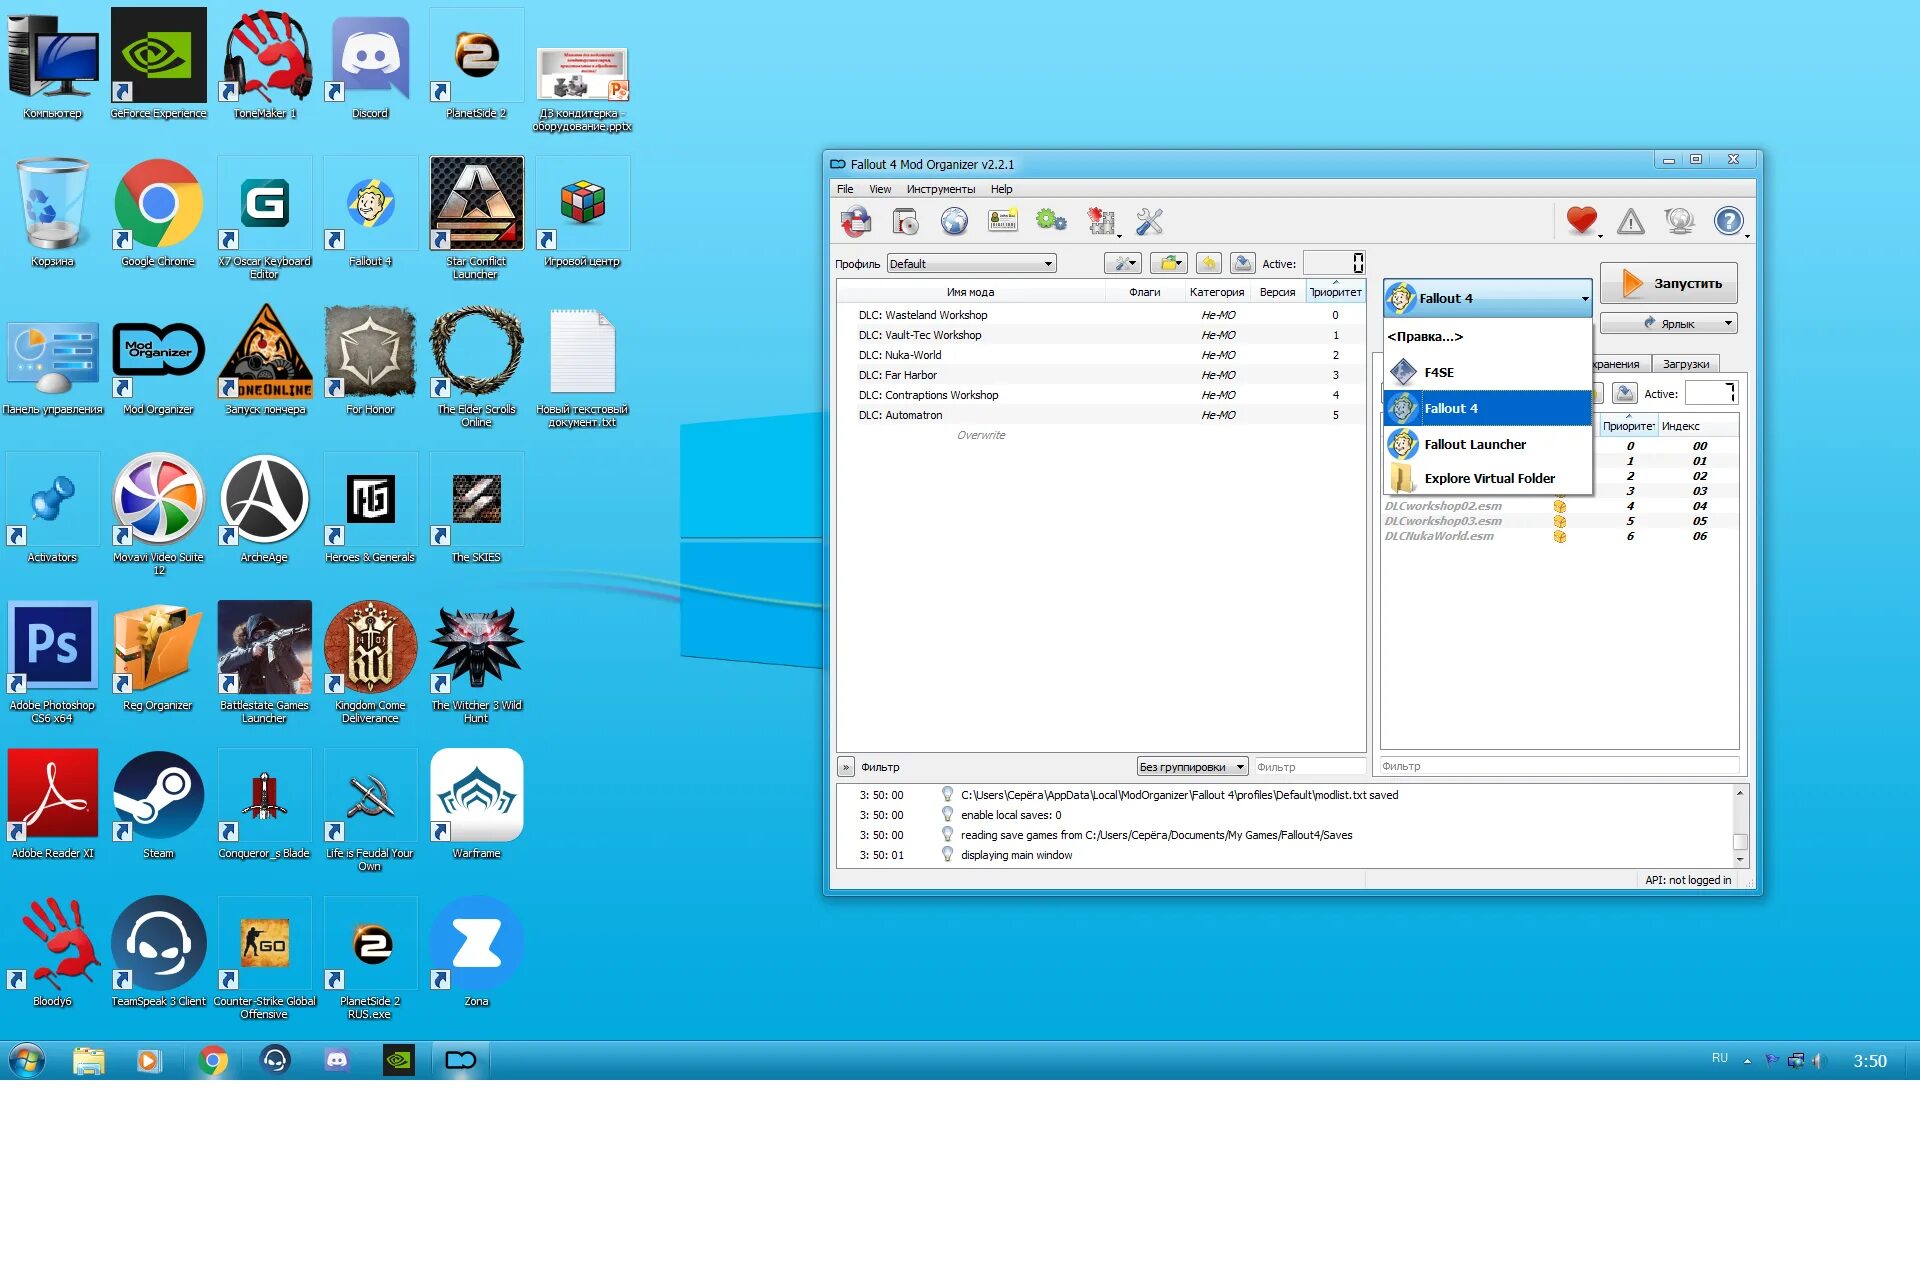
Task: Click the plugin list create backup icon
Action: 1625,393
